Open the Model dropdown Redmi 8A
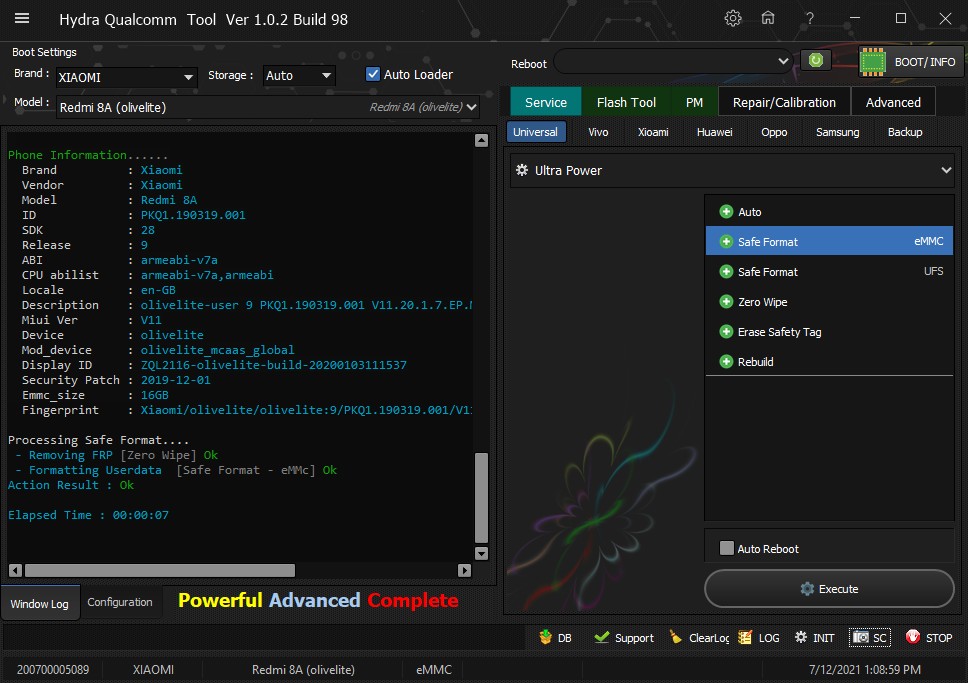This screenshot has height=683, width=968. point(267,107)
